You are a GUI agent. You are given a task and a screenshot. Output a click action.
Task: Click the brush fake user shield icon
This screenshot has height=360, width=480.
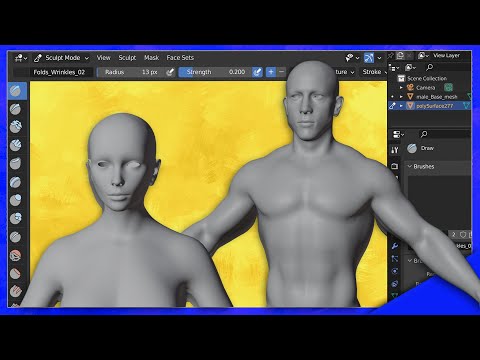(463, 235)
